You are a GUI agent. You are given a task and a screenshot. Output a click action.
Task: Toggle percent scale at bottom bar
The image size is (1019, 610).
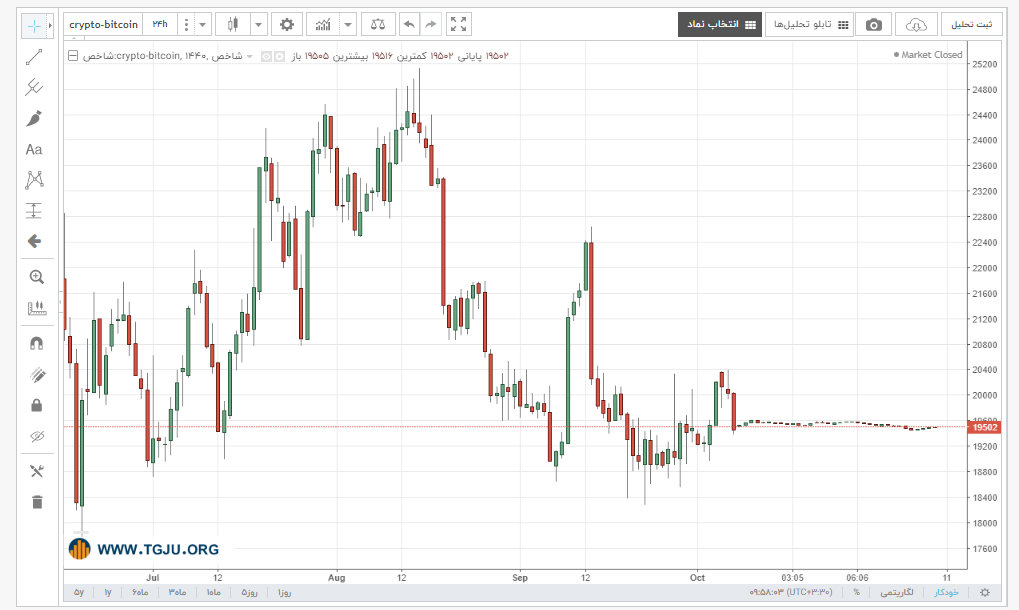(x=857, y=592)
